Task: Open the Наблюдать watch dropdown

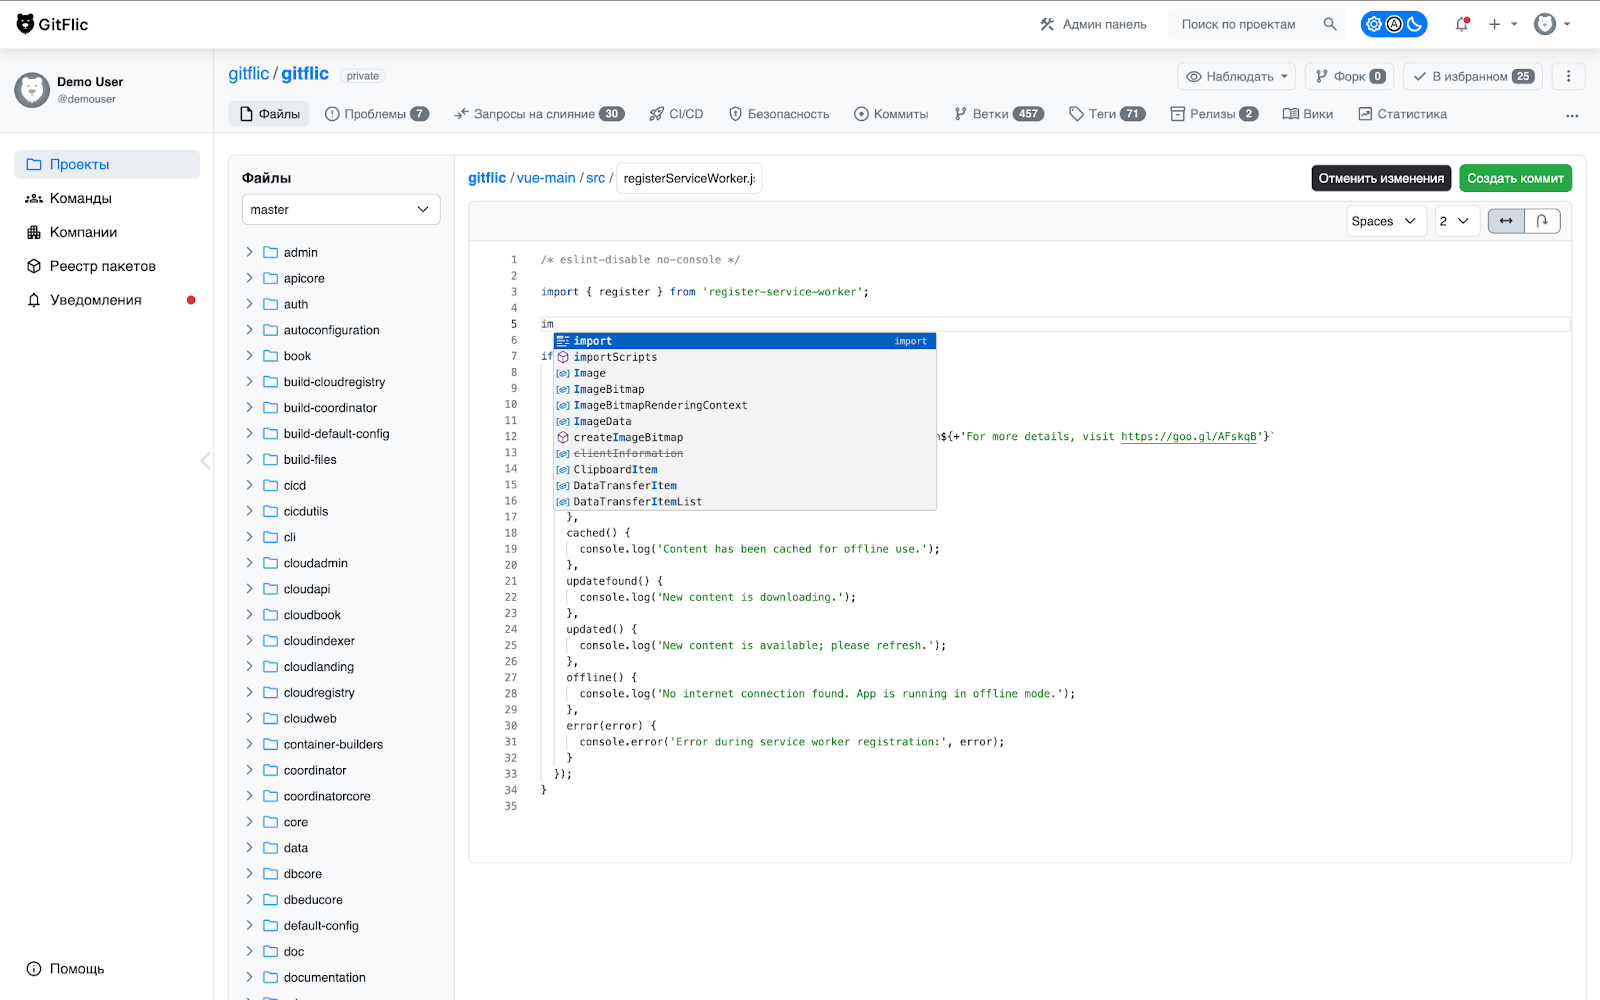Action: coord(1236,76)
